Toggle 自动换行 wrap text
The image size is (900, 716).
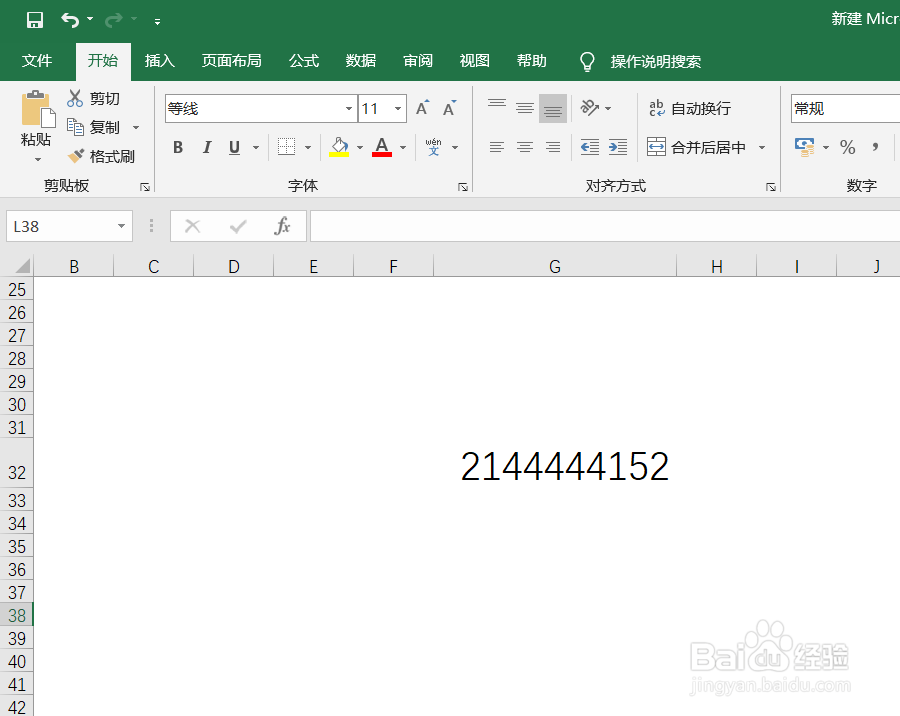tap(689, 108)
